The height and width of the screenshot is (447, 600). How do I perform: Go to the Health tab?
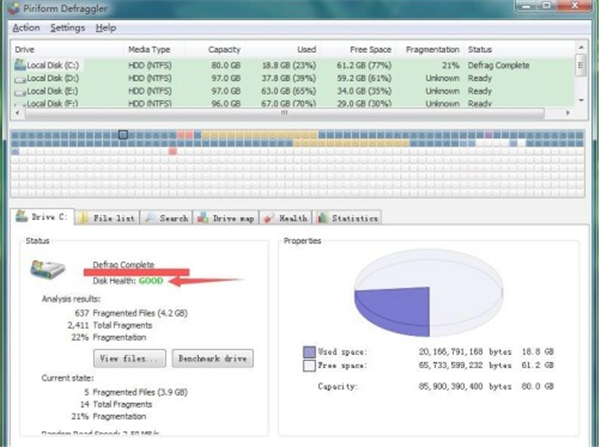(287, 217)
